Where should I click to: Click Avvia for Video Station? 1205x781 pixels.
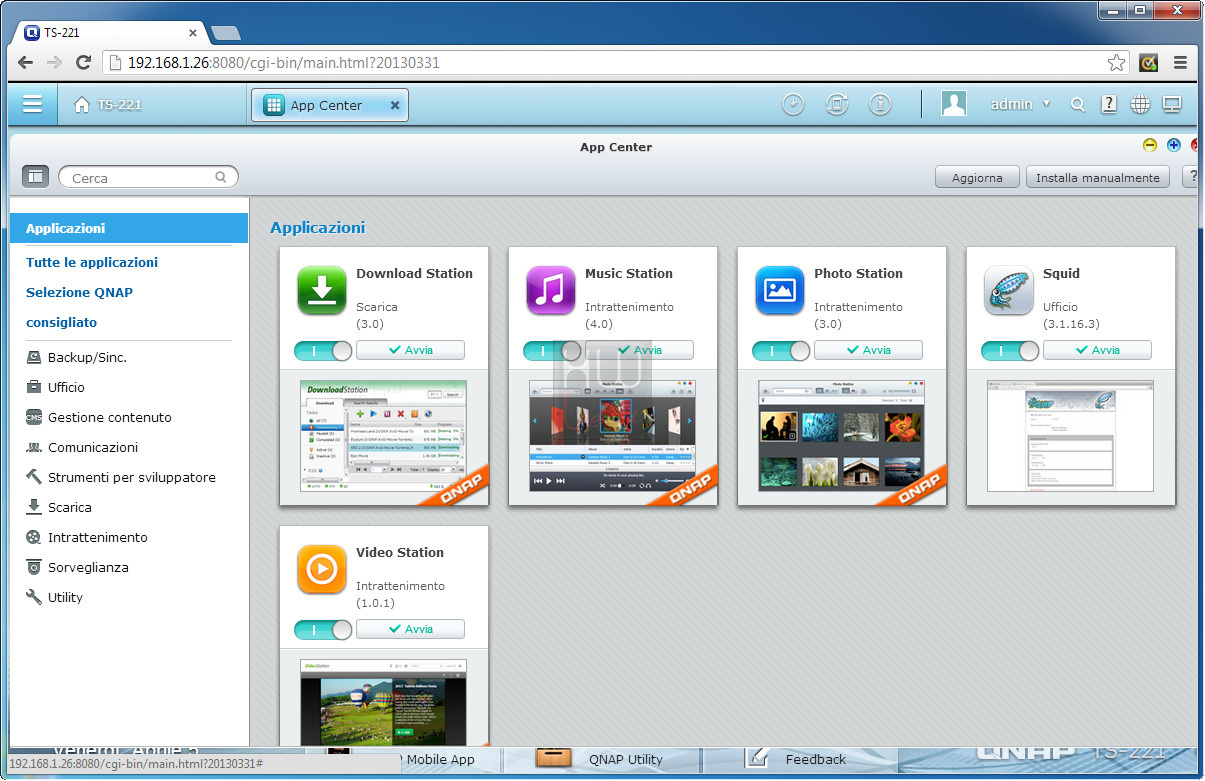point(410,629)
